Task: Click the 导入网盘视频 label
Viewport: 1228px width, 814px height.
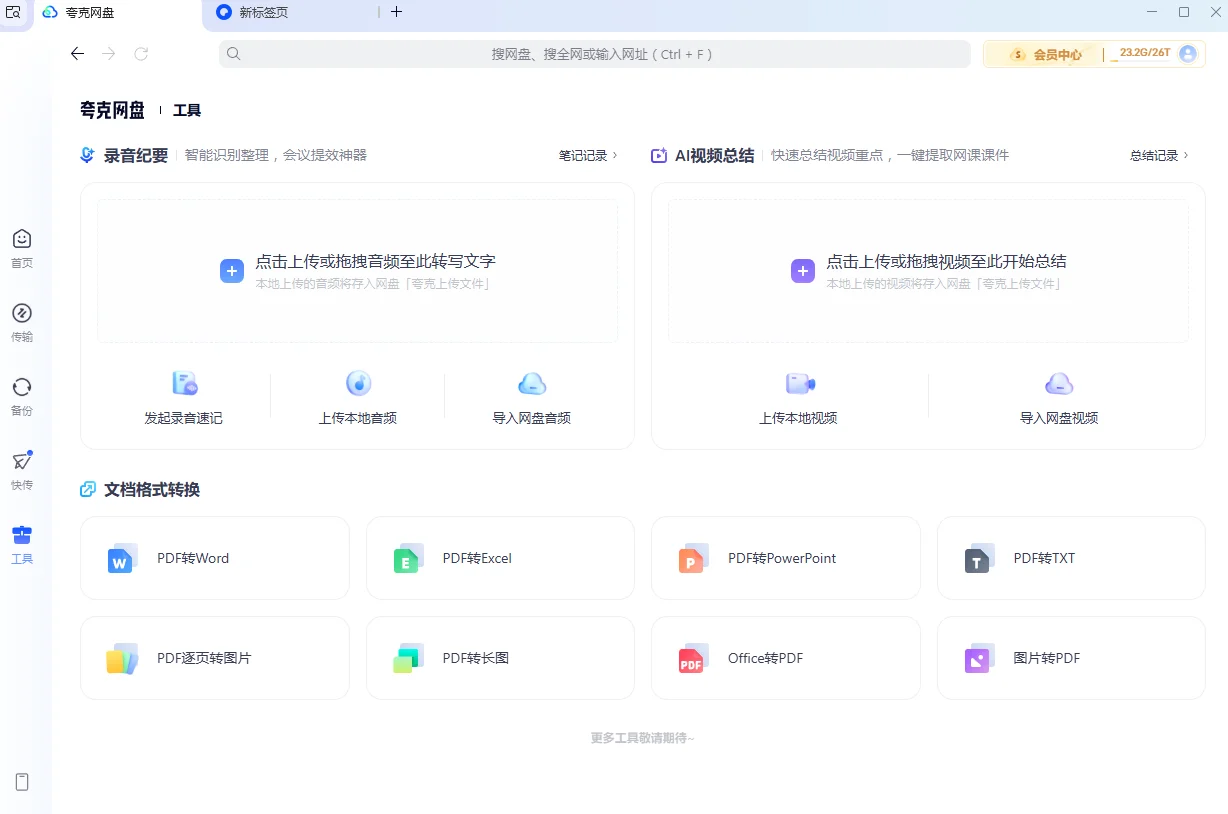Action: (1059, 418)
